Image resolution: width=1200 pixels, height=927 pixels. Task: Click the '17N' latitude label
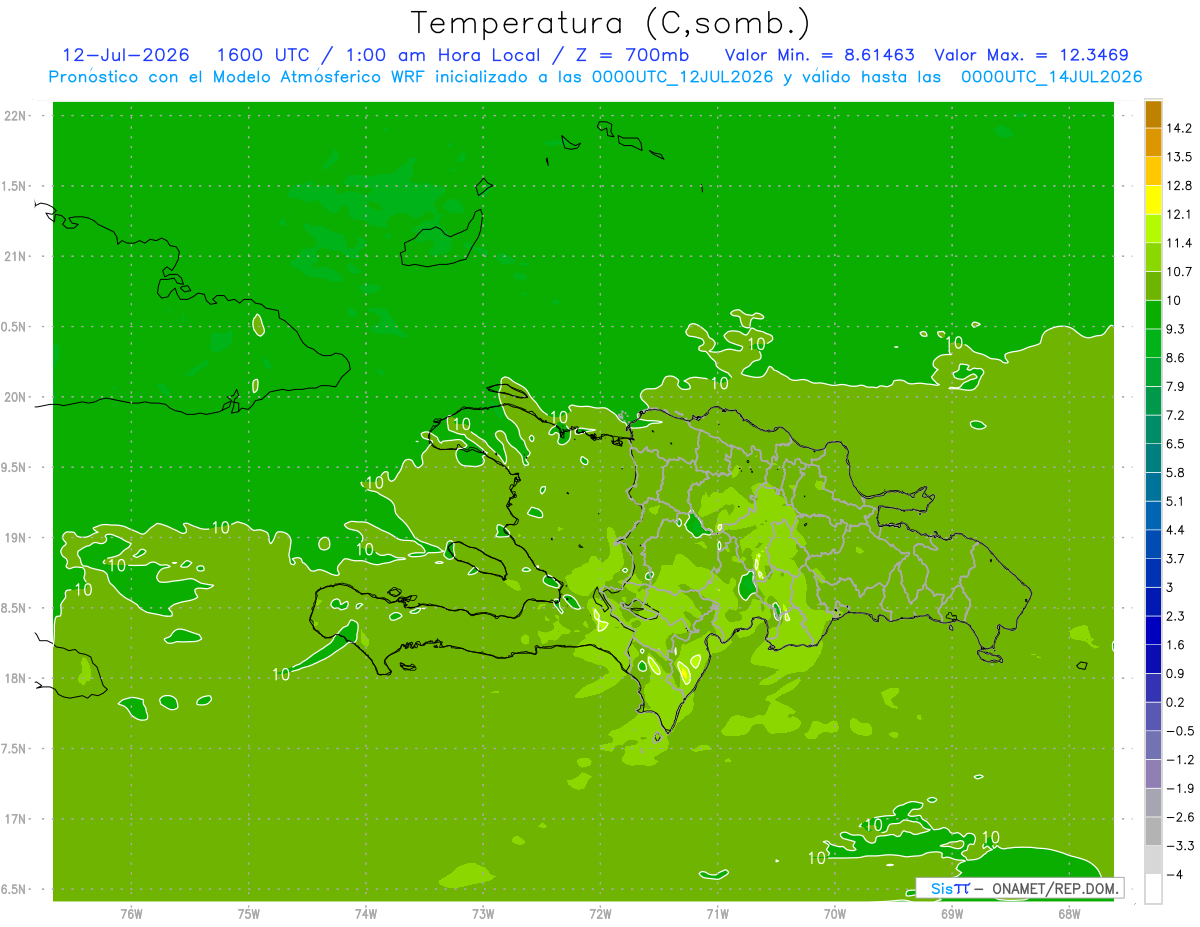coord(17,819)
